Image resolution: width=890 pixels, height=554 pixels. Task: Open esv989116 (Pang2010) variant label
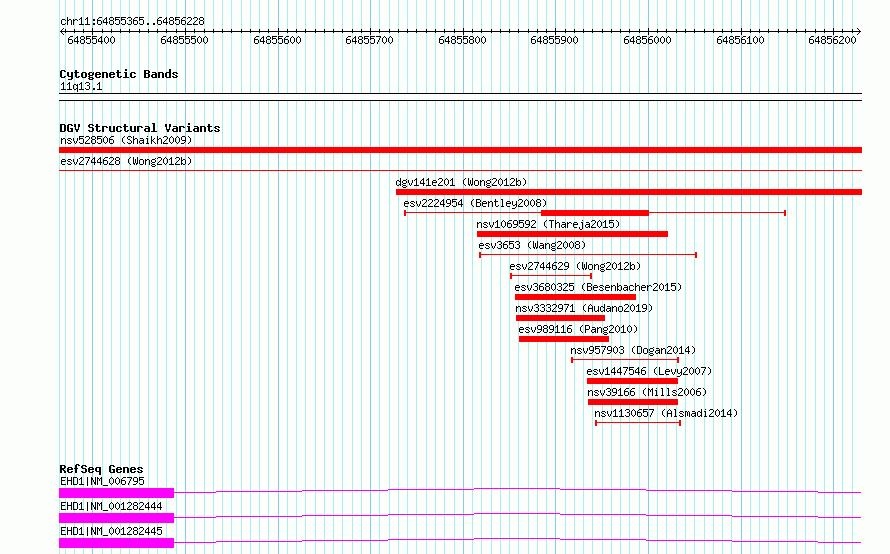point(578,329)
